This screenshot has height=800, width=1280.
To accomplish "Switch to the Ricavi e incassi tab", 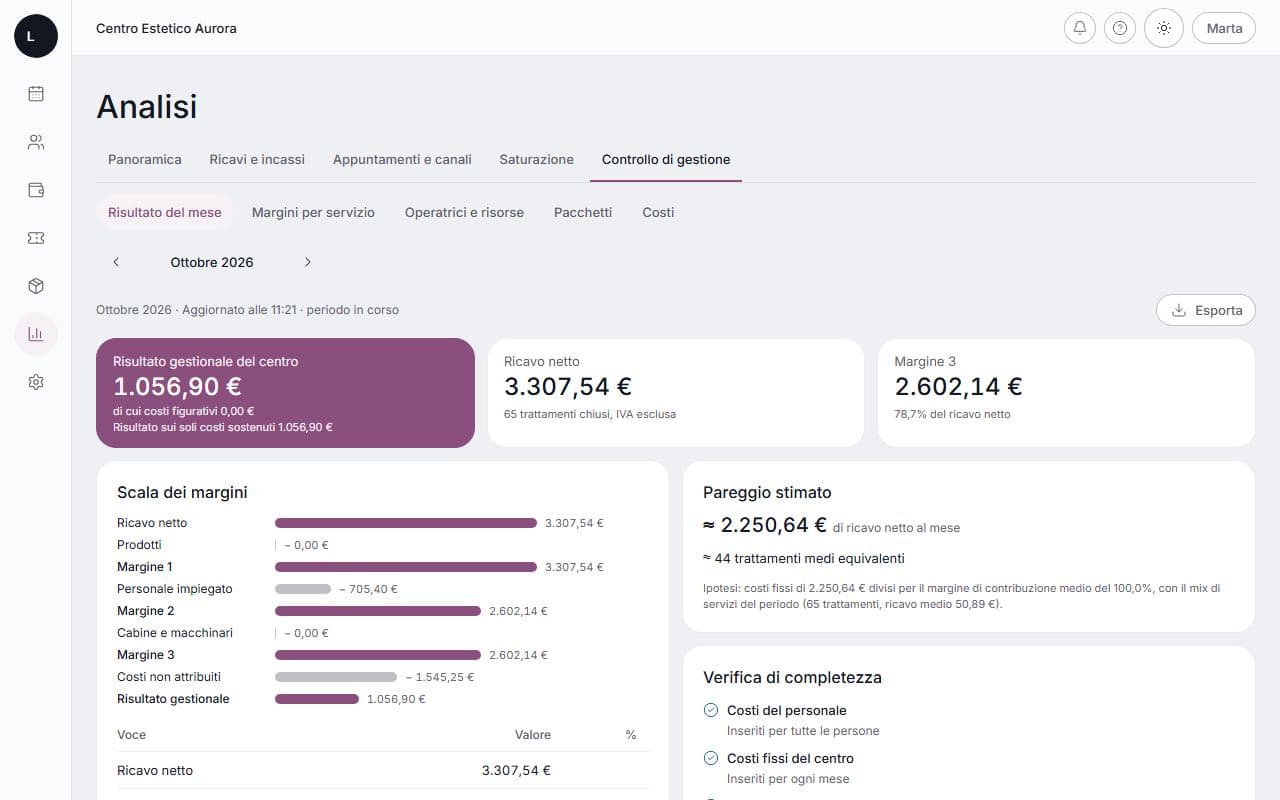I will coord(257,159).
